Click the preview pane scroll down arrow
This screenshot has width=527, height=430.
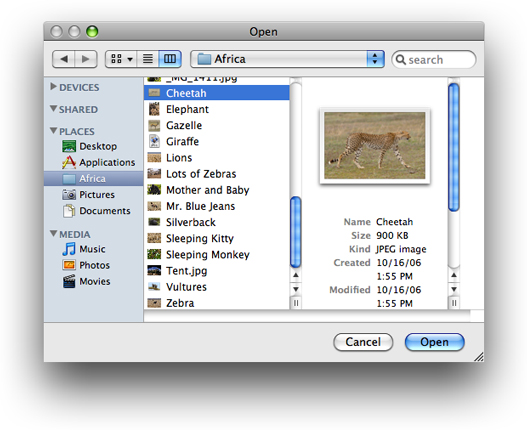click(x=454, y=289)
